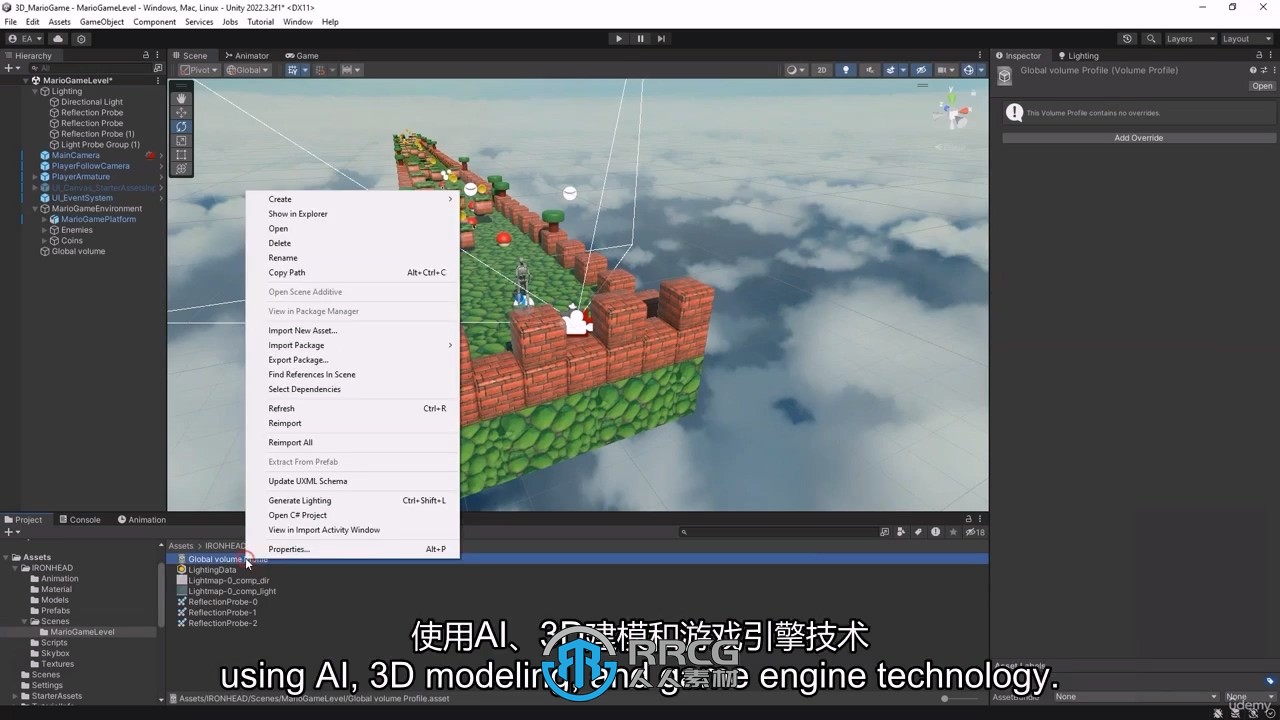Select the Transform tool

point(181,169)
